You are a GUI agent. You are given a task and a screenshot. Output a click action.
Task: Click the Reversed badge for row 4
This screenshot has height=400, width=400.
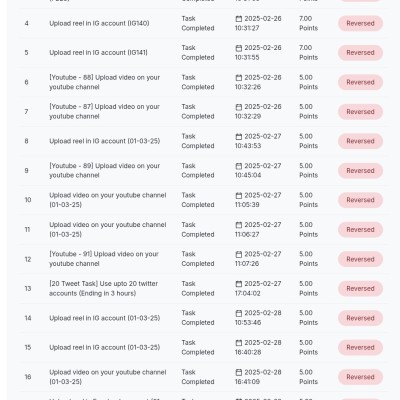click(360, 23)
